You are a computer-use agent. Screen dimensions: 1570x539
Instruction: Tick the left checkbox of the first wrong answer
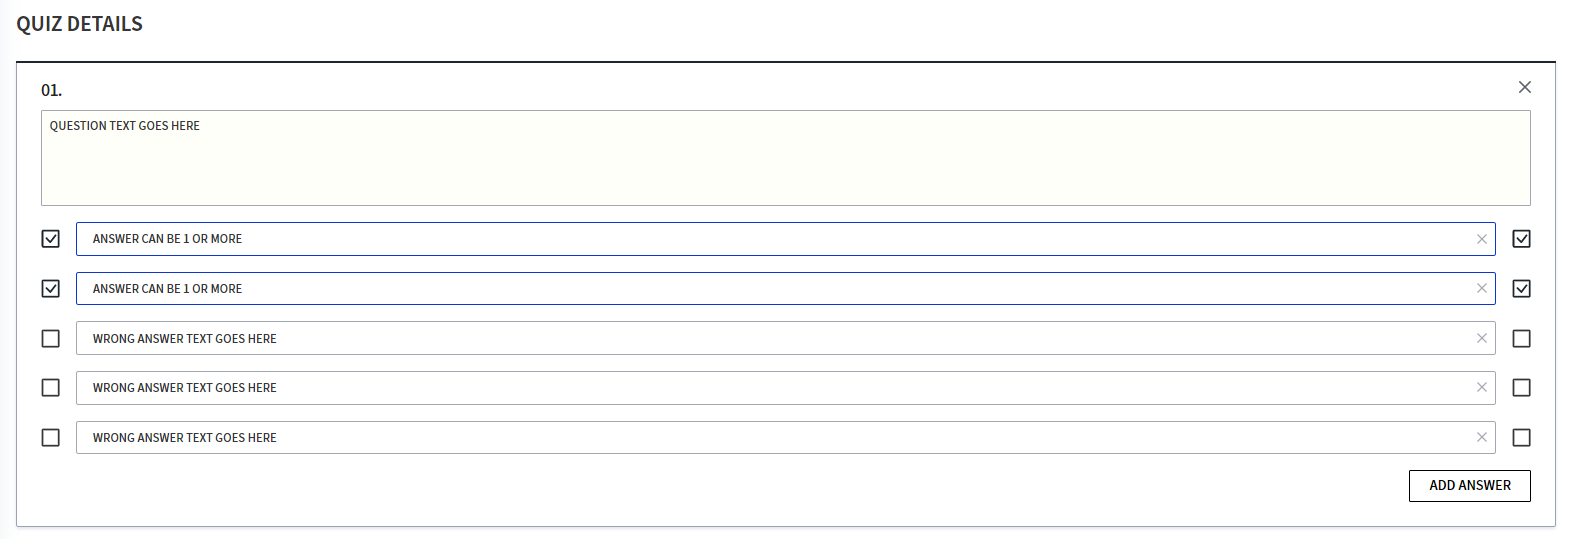tap(51, 338)
